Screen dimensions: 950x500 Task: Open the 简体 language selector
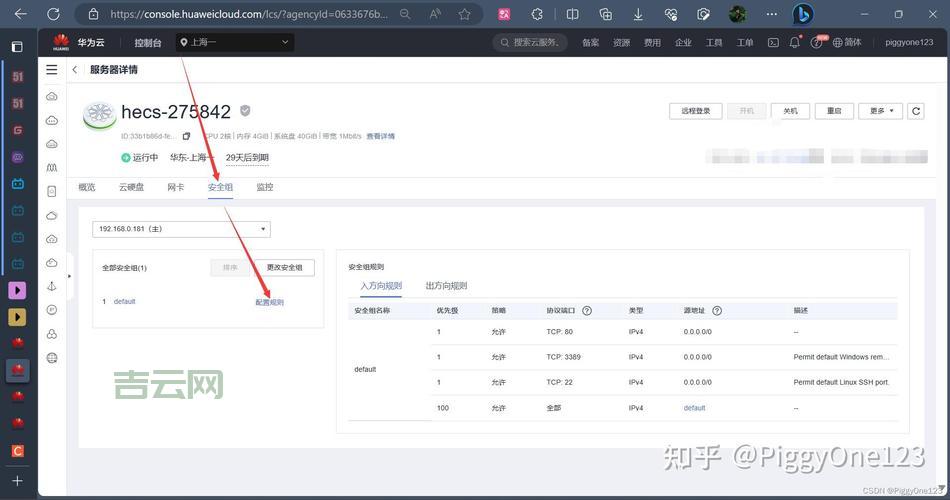(x=847, y=42)
